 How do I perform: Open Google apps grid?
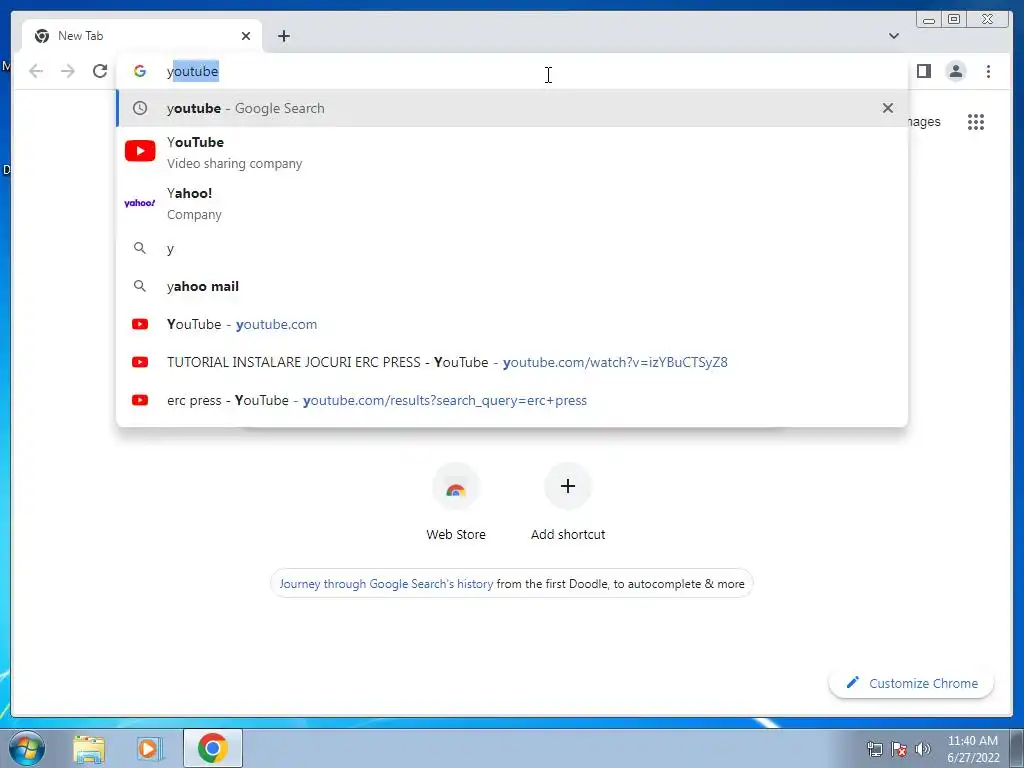(x=976, y=122)
